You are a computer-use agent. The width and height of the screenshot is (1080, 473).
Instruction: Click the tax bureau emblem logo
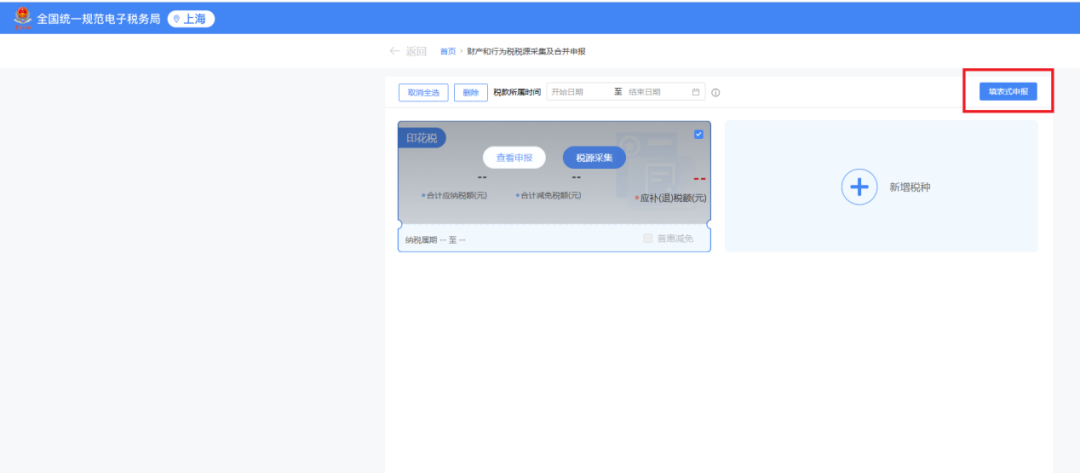22,18
